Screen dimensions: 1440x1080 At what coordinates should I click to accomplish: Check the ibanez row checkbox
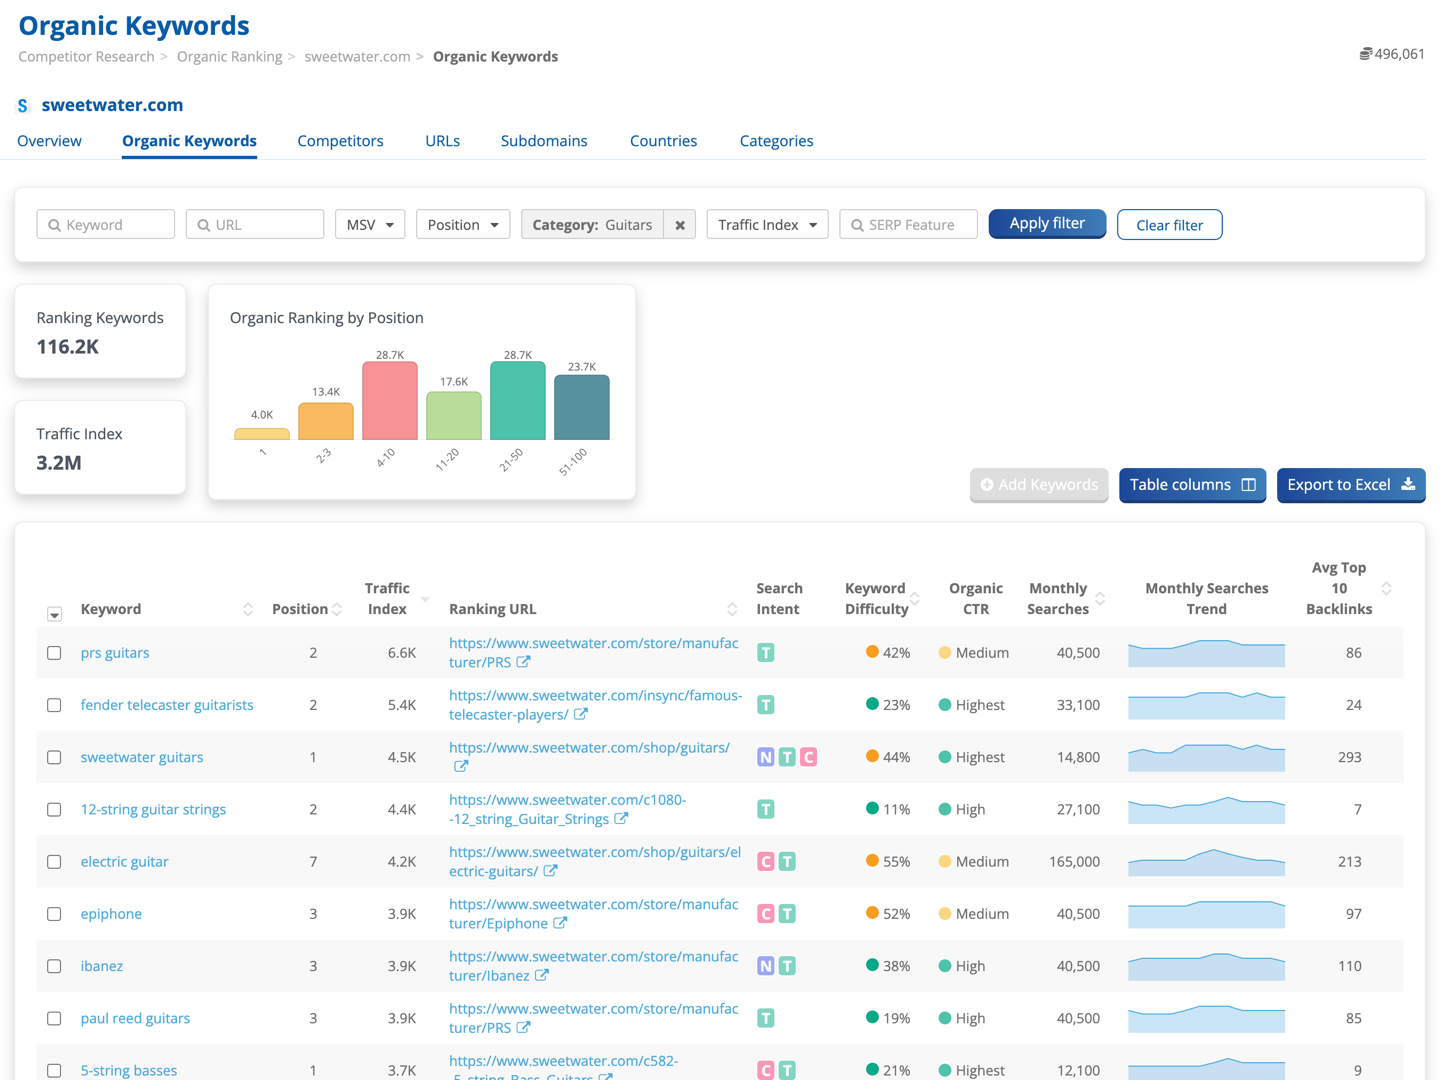pyautogui.click(x=54, y=966)
